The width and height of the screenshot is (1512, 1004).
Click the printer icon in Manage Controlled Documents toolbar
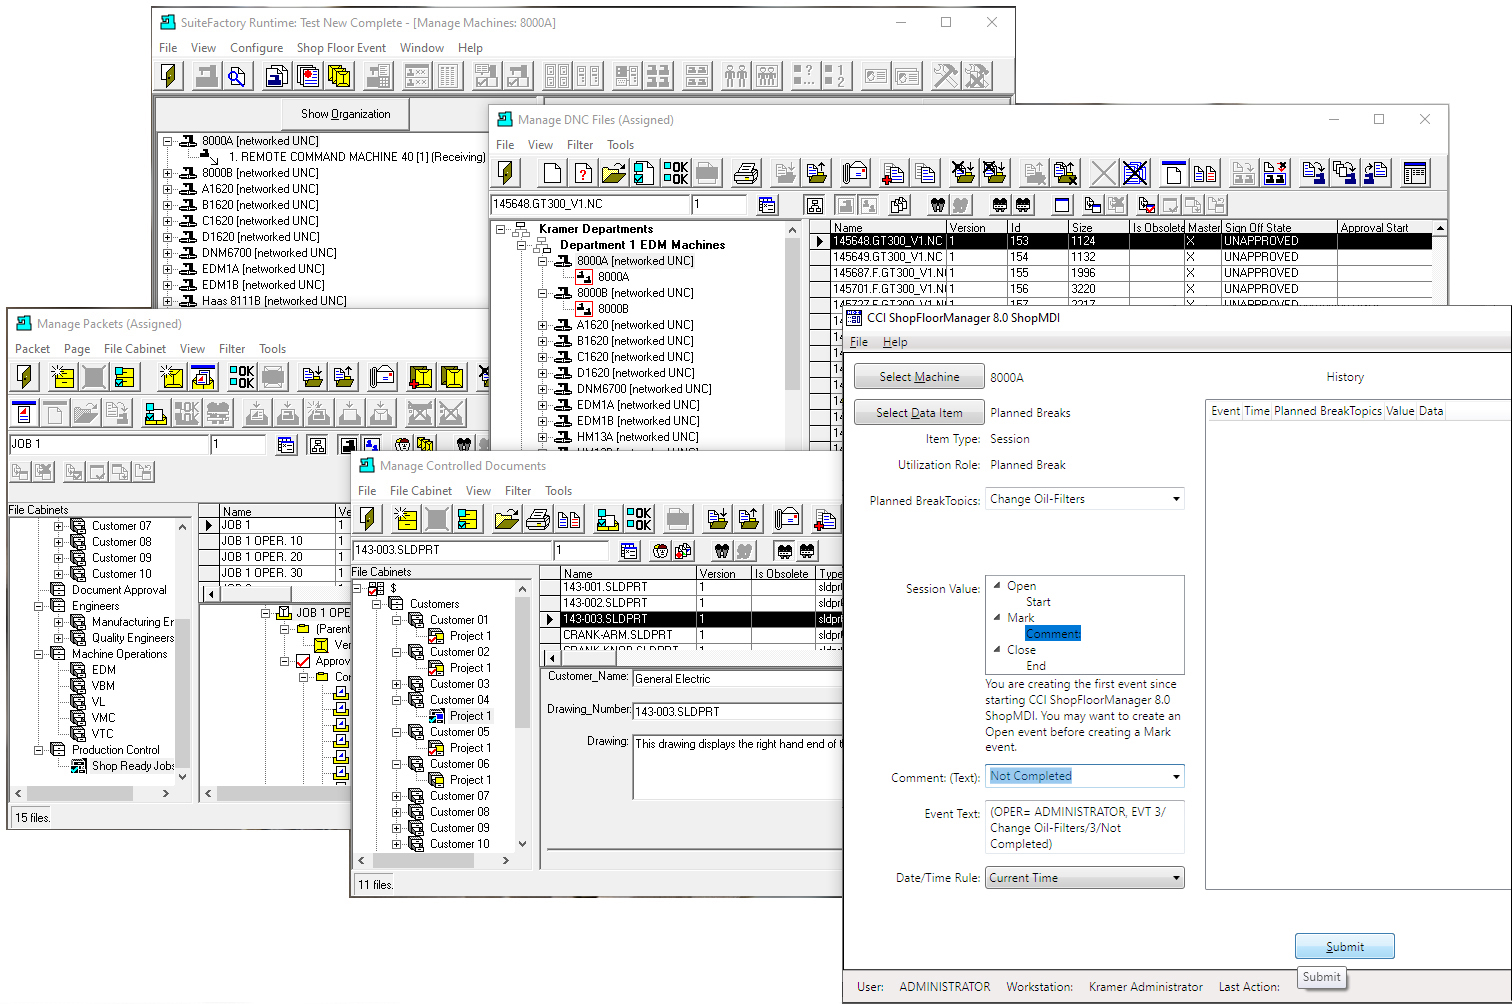538,519
